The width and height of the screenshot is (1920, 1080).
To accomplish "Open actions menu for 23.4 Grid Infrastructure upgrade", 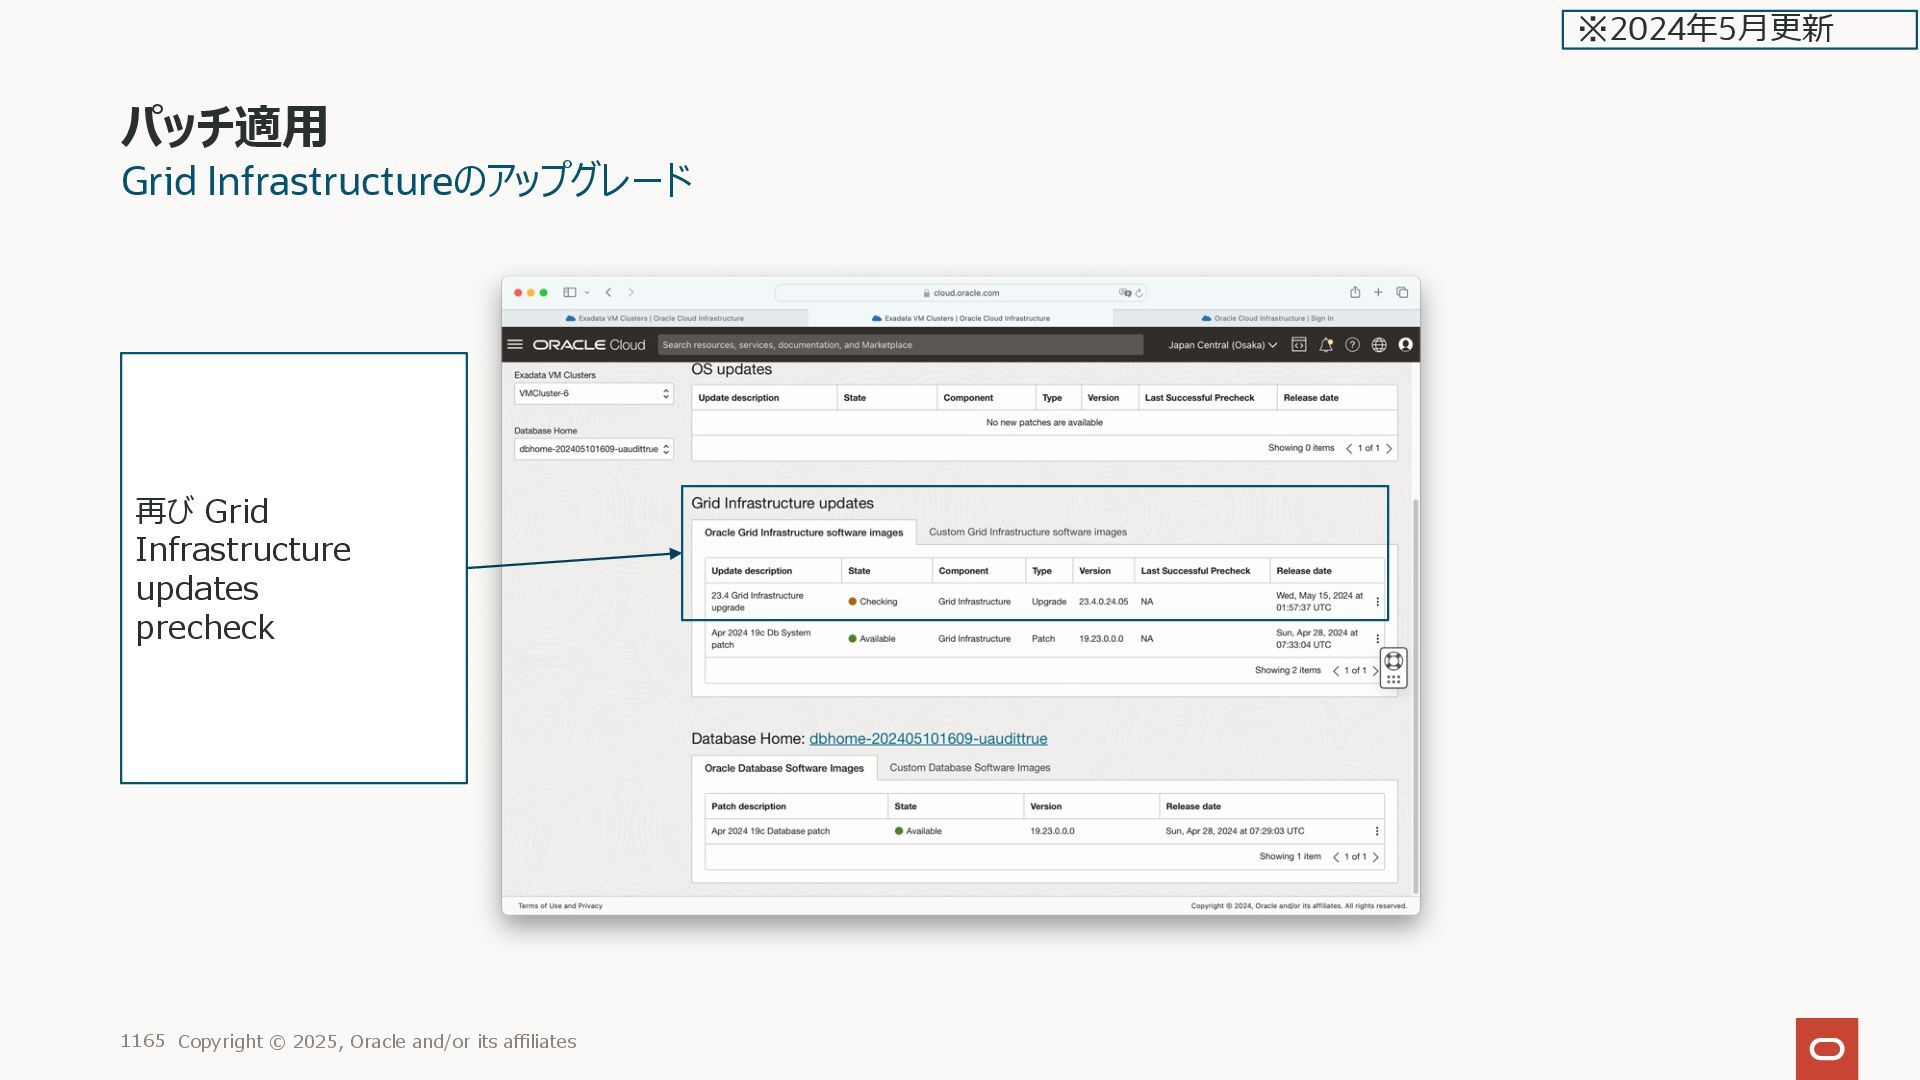I will pyautogui.click(x=1377, y=602).
